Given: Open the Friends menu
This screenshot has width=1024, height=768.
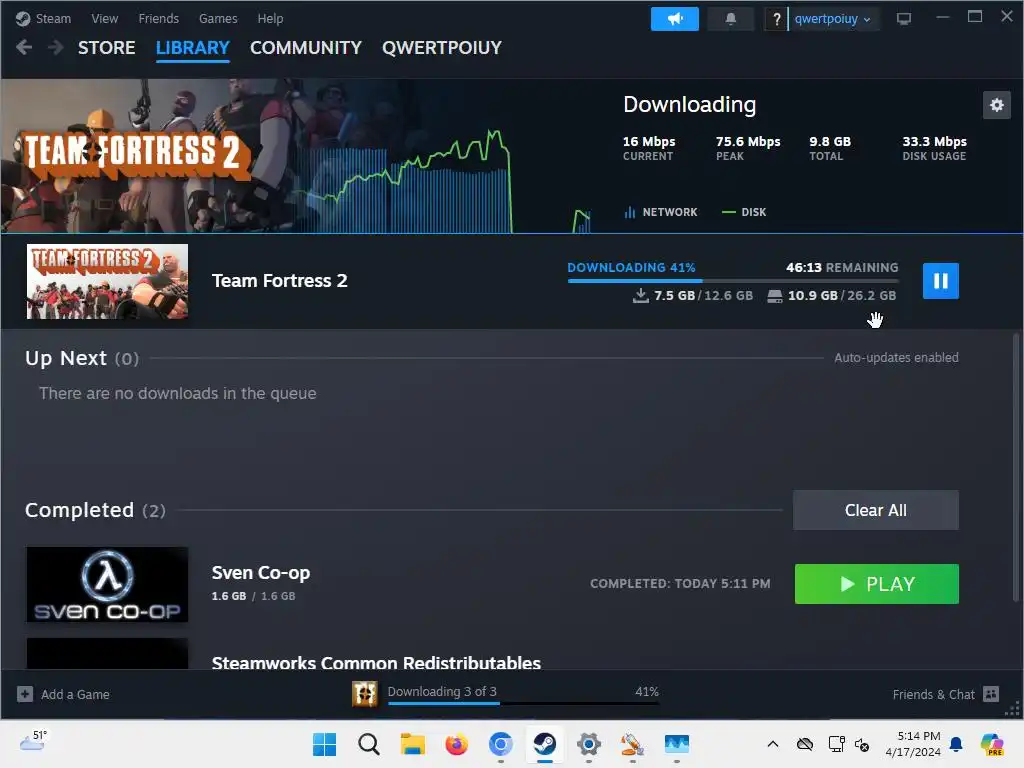Looking at the screenshot, I should (x=159, y=19).
